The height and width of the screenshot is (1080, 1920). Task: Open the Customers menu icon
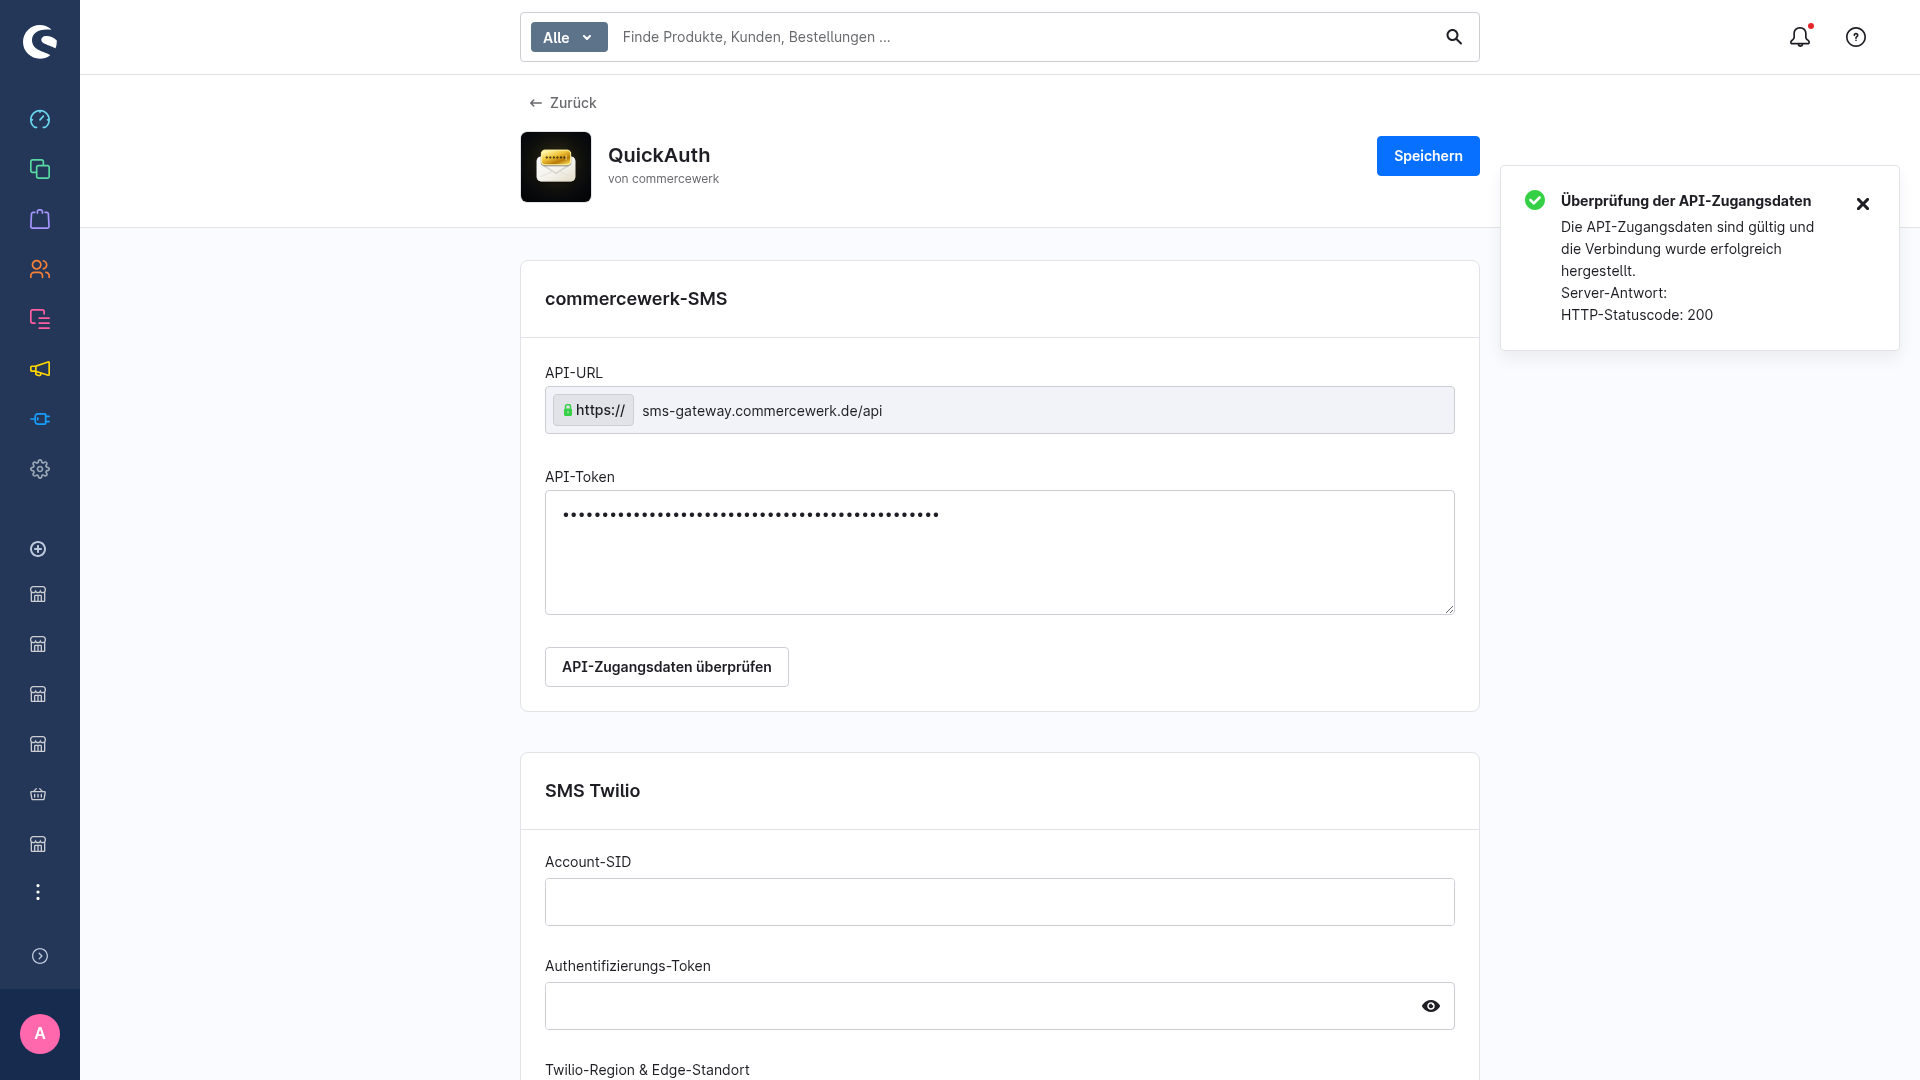point(40,269)
